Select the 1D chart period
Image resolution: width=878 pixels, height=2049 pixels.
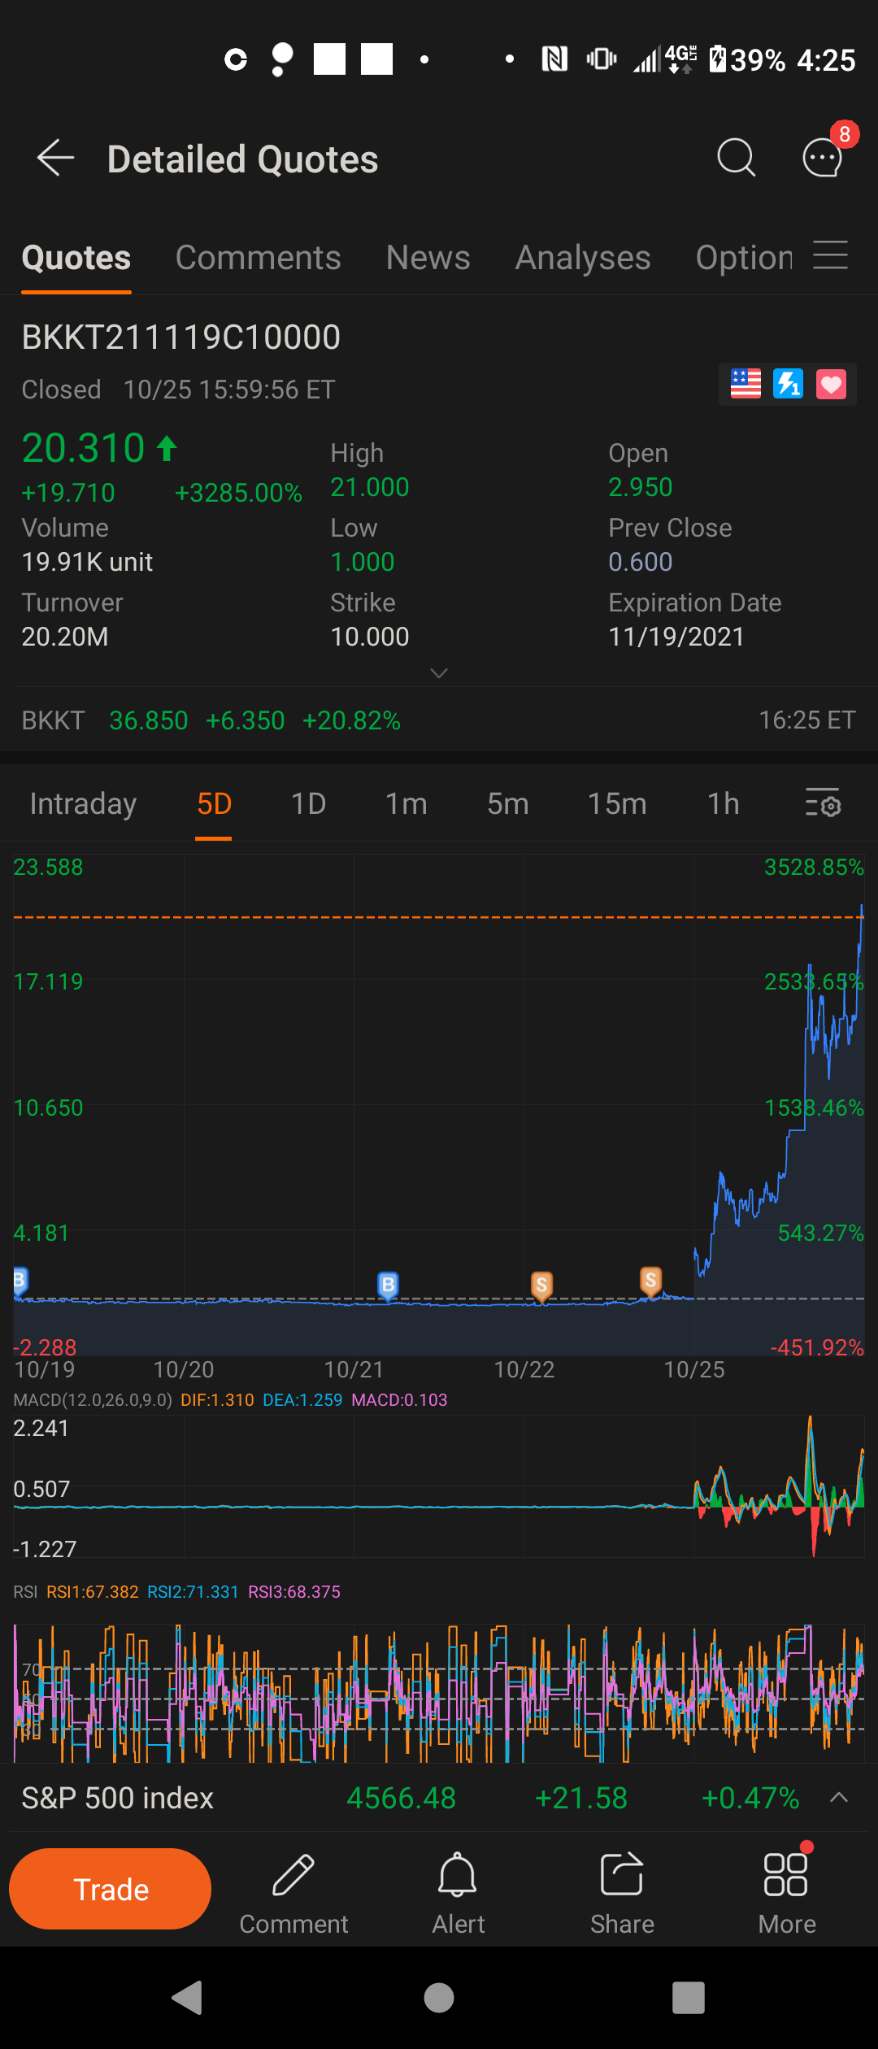click(308, 804)
